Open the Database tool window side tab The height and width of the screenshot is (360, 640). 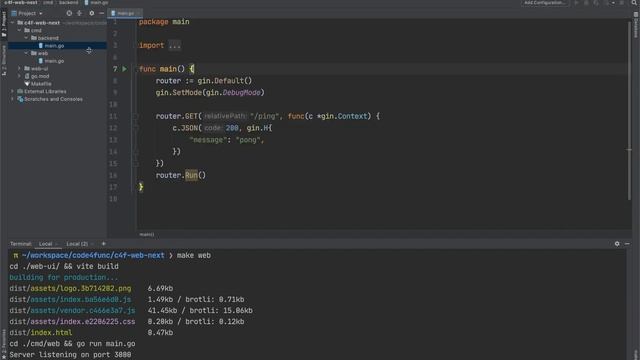click(636, 24)
